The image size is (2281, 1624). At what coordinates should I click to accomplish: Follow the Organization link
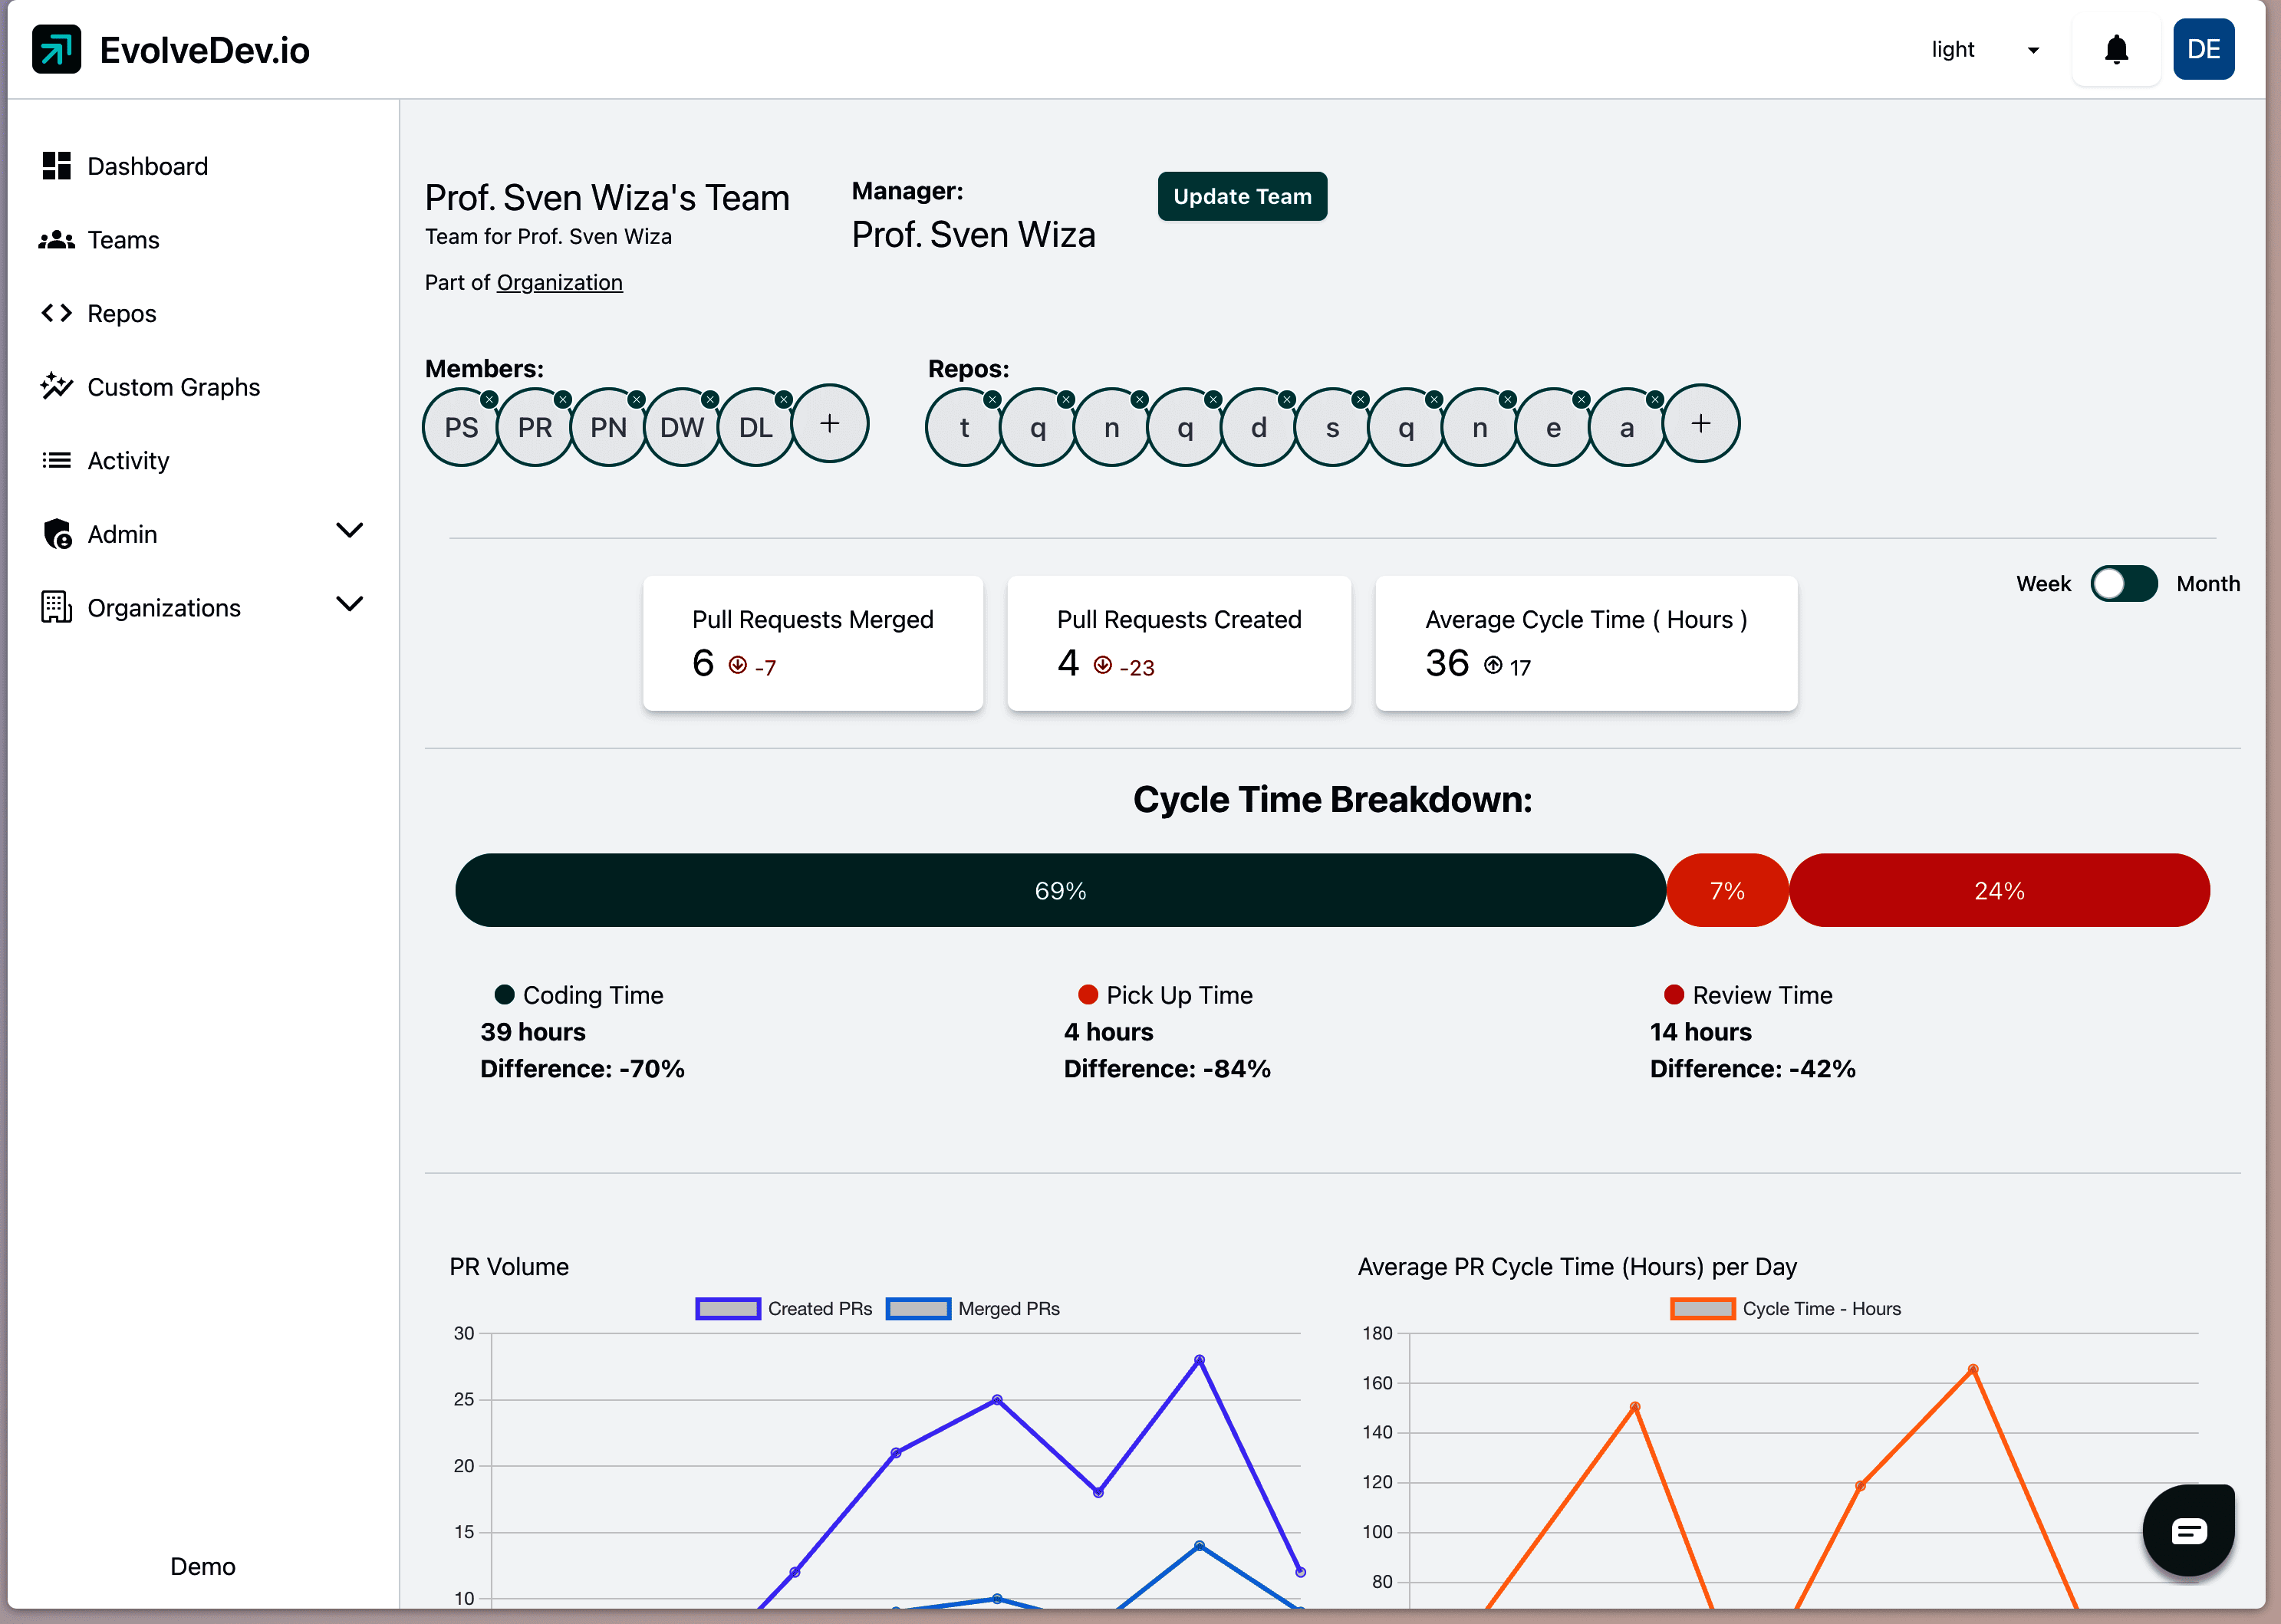pyautogui.click(x=559, y=282)
